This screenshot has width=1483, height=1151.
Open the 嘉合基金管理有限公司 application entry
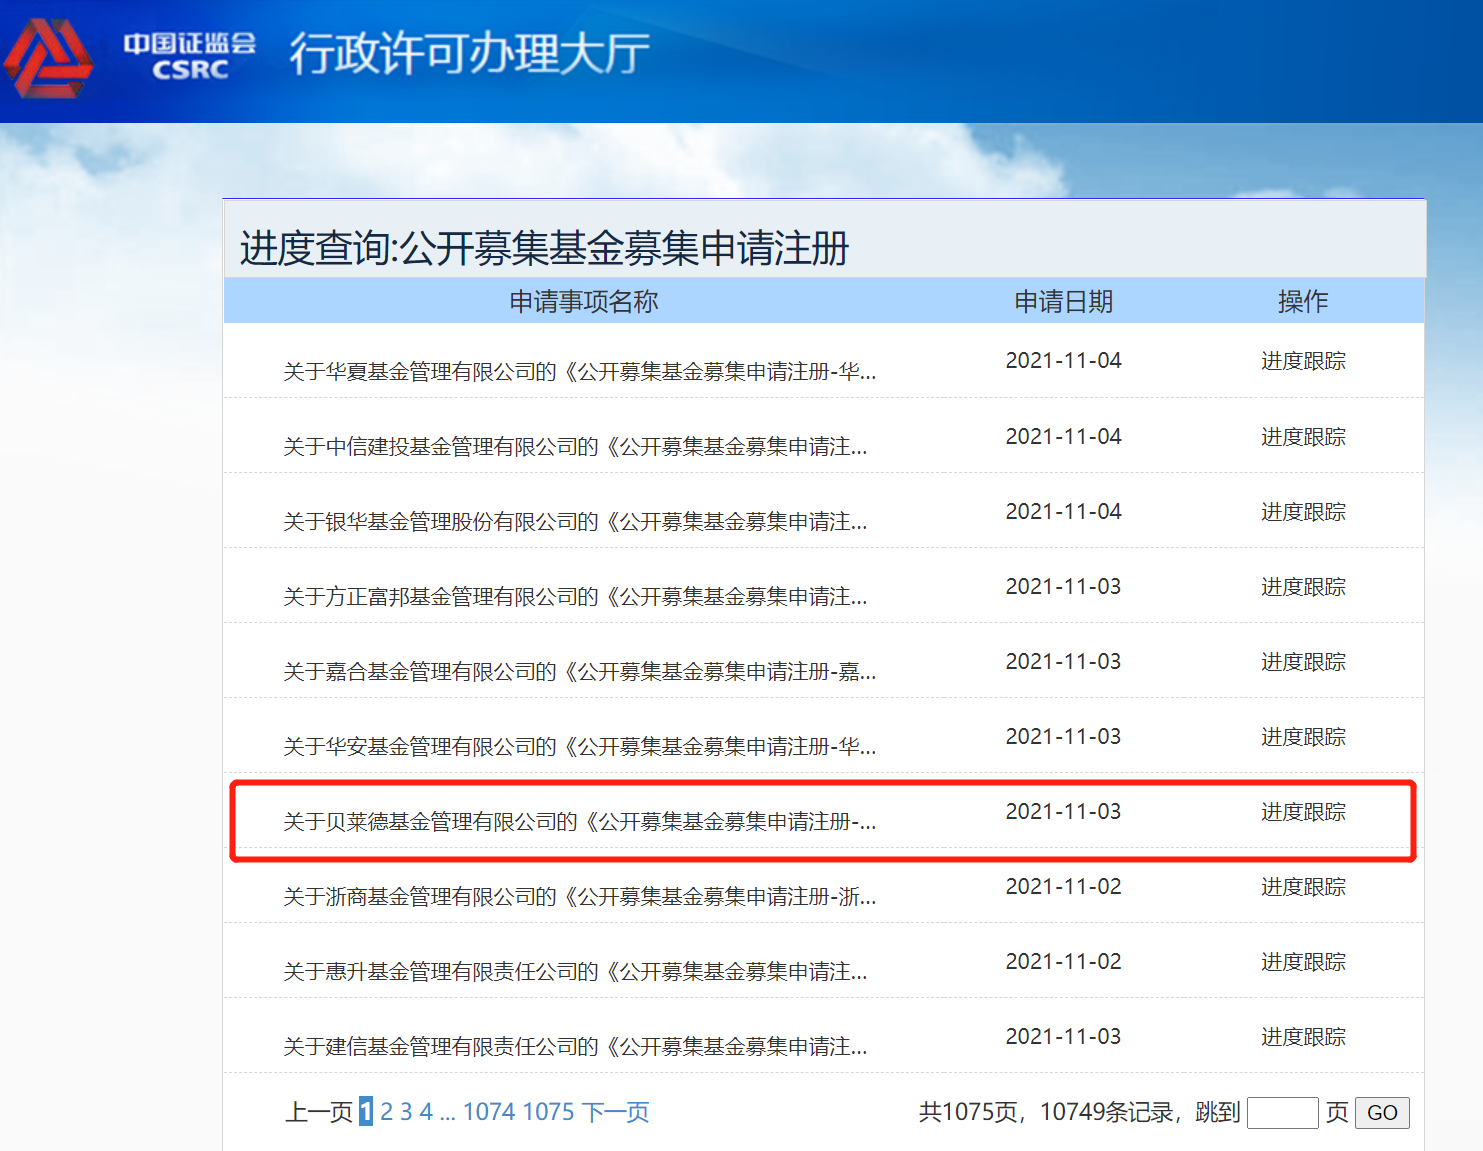pyautogui.click(x=580, y=672)
